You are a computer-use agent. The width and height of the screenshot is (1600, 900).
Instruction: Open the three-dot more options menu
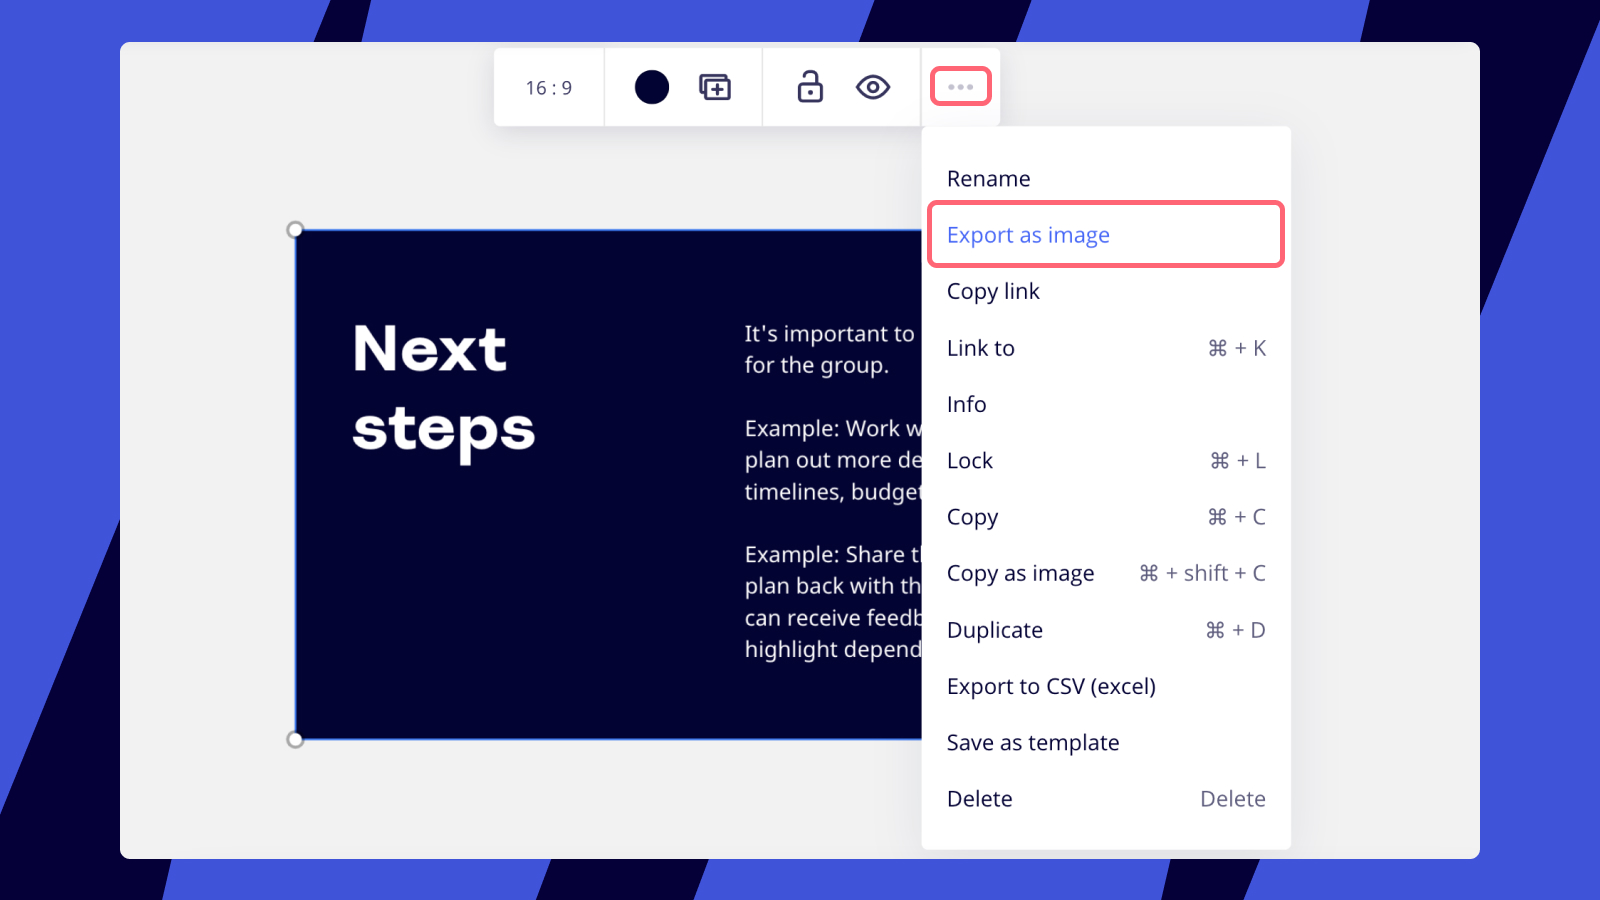960,87
